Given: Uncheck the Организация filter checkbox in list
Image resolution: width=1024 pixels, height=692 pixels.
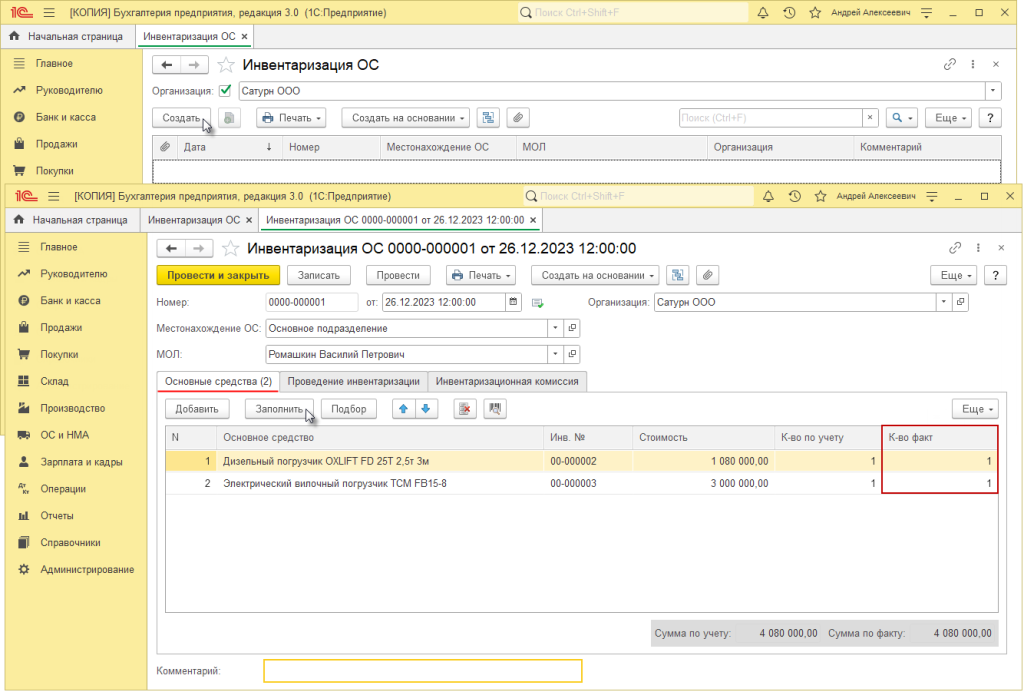Looking at the screenshot, I should tap(225, 91).
